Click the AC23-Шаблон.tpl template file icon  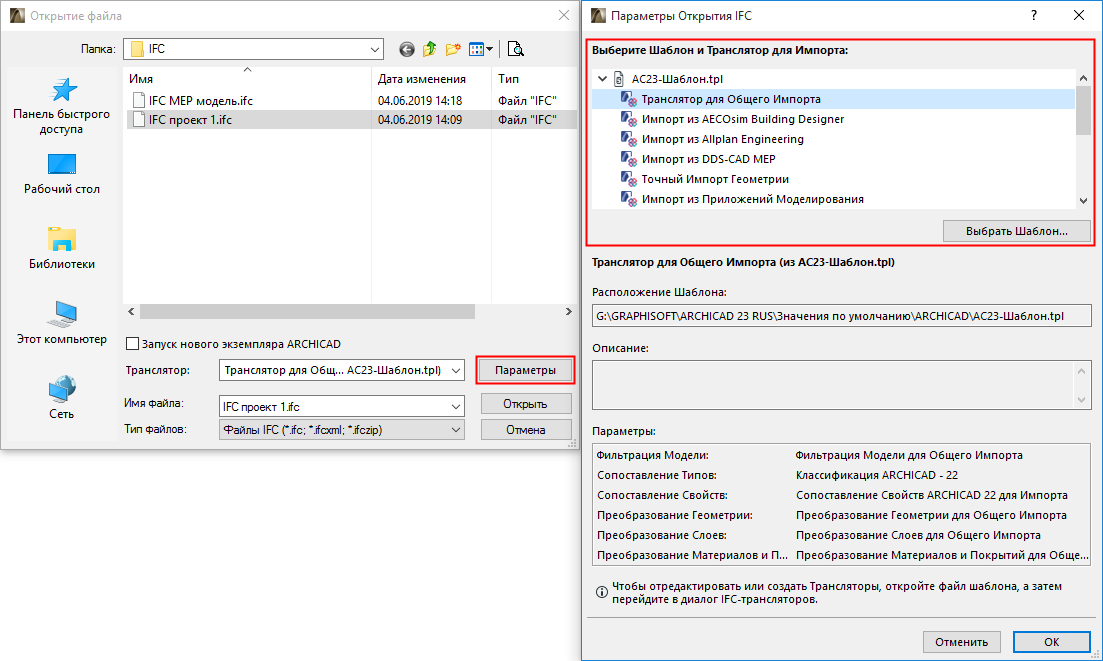tap(619, 79)
